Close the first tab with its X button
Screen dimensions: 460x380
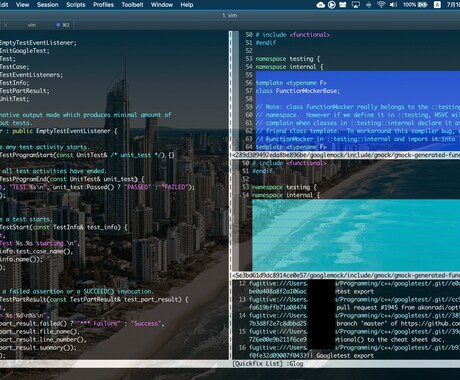click(x=5, y=25)
